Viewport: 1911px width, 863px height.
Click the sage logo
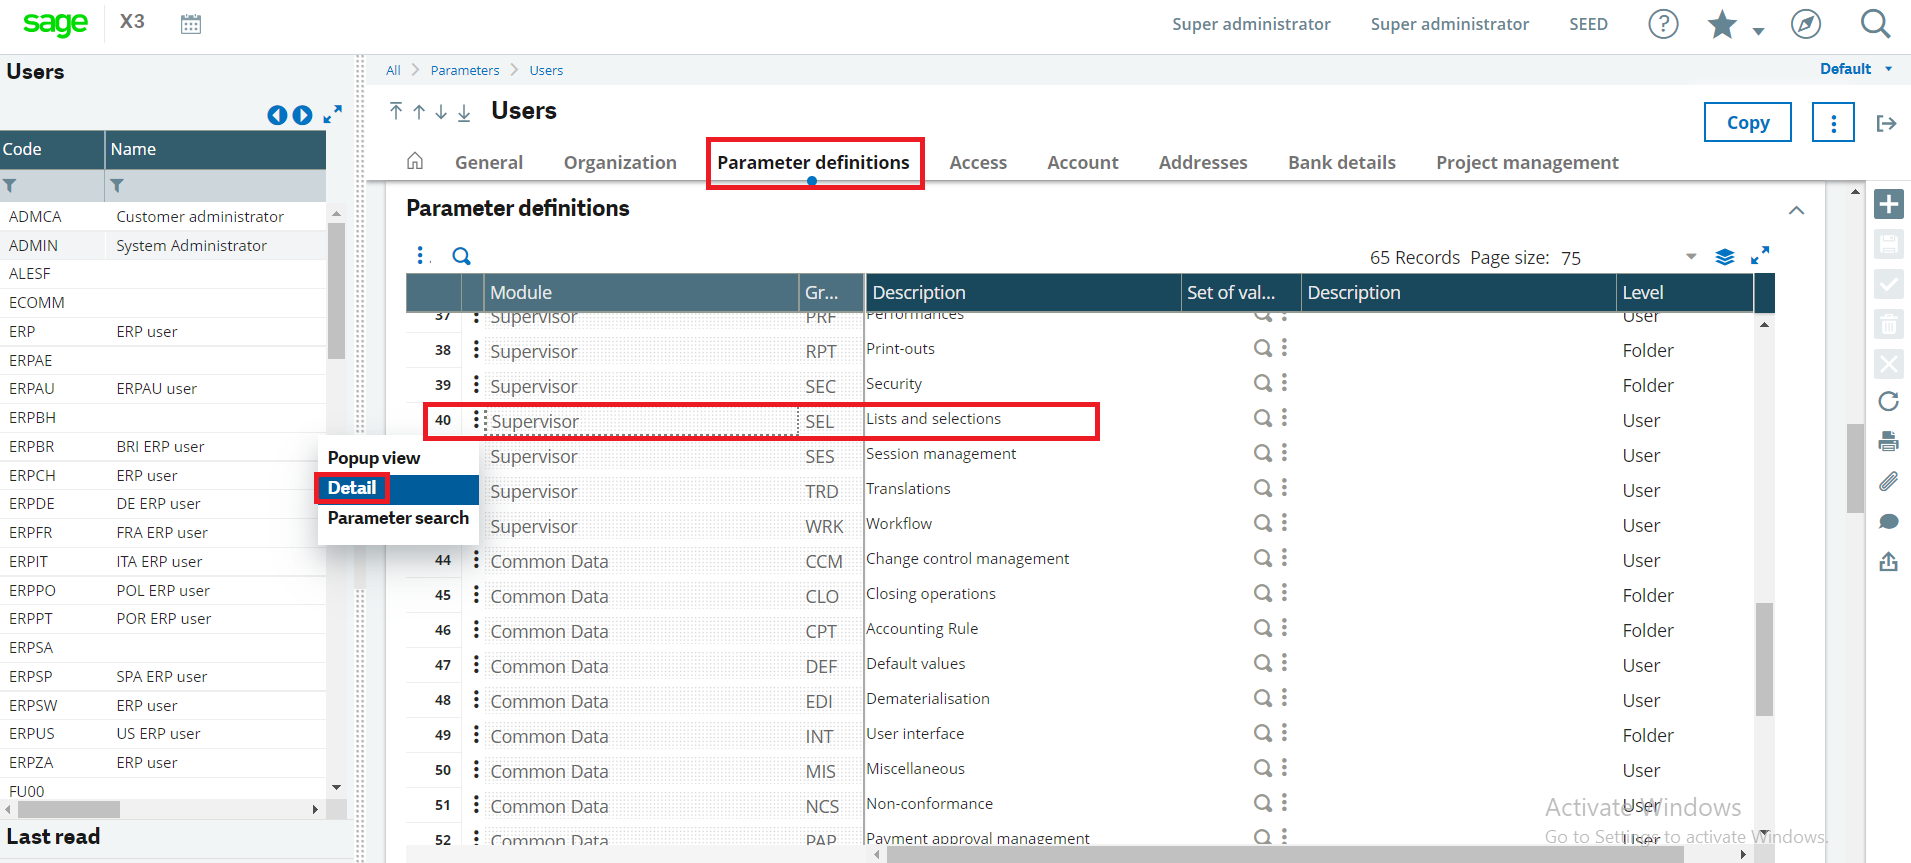tap(55, 23)
